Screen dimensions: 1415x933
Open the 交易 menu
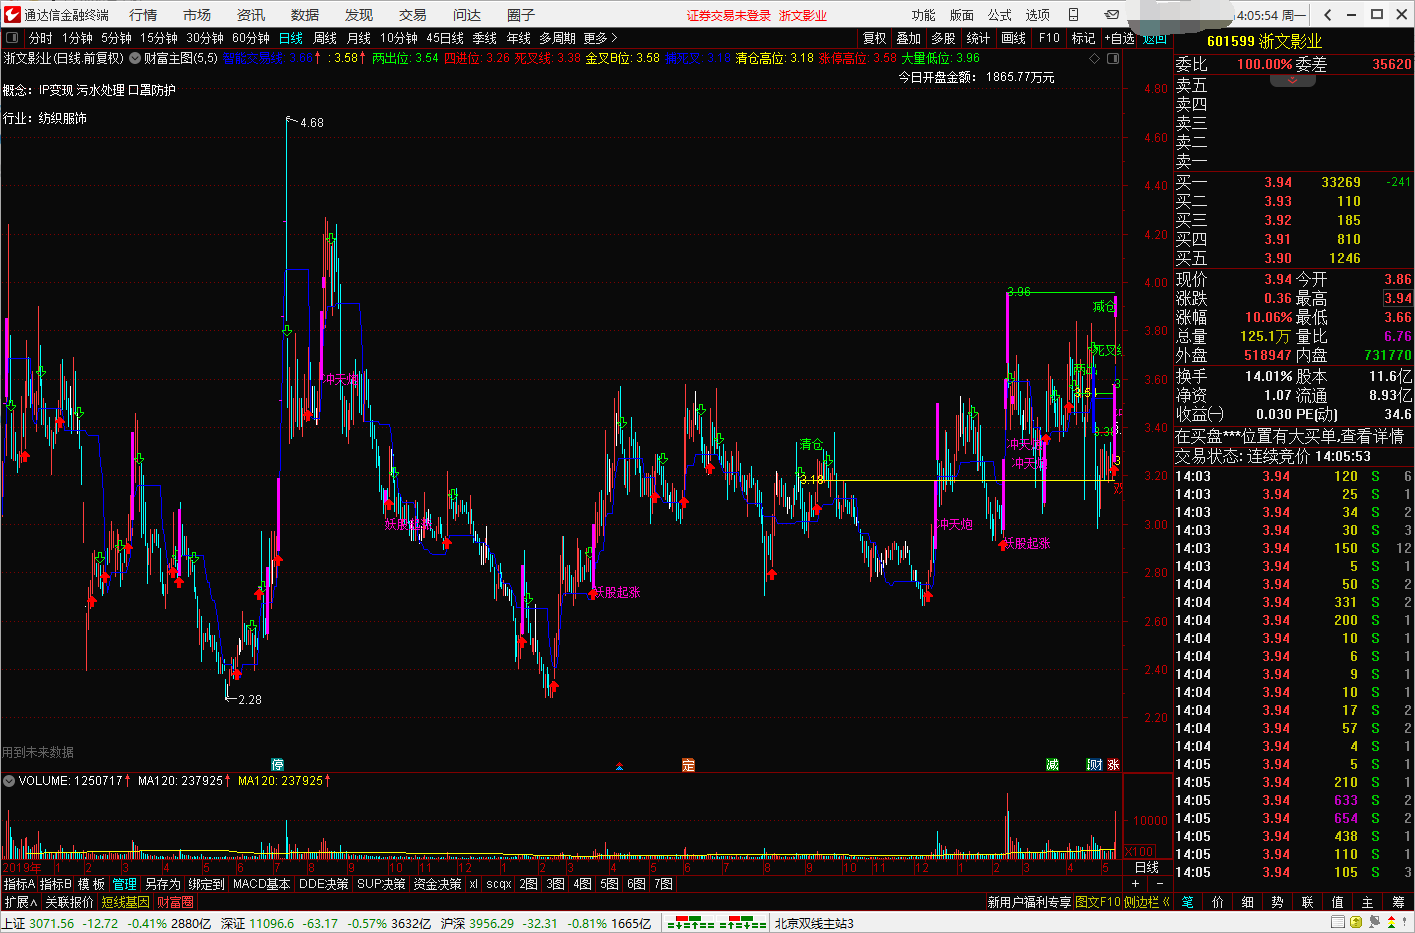click(x=413, y=15)
